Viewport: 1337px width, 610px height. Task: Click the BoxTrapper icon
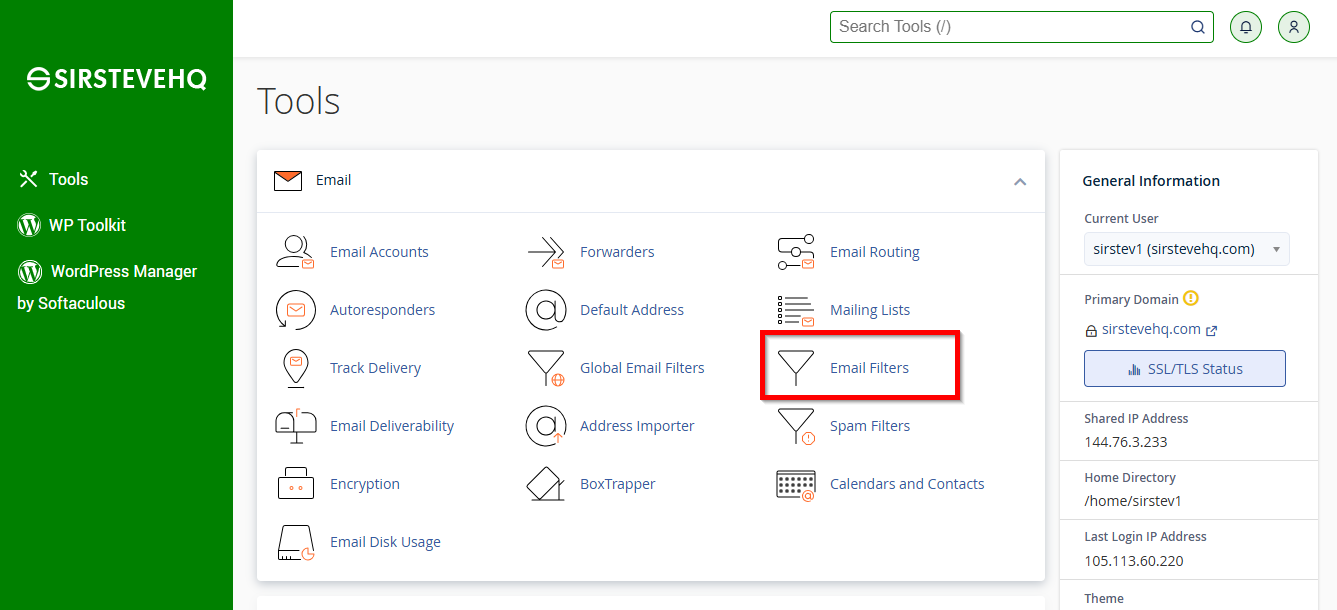click(546, 484)
